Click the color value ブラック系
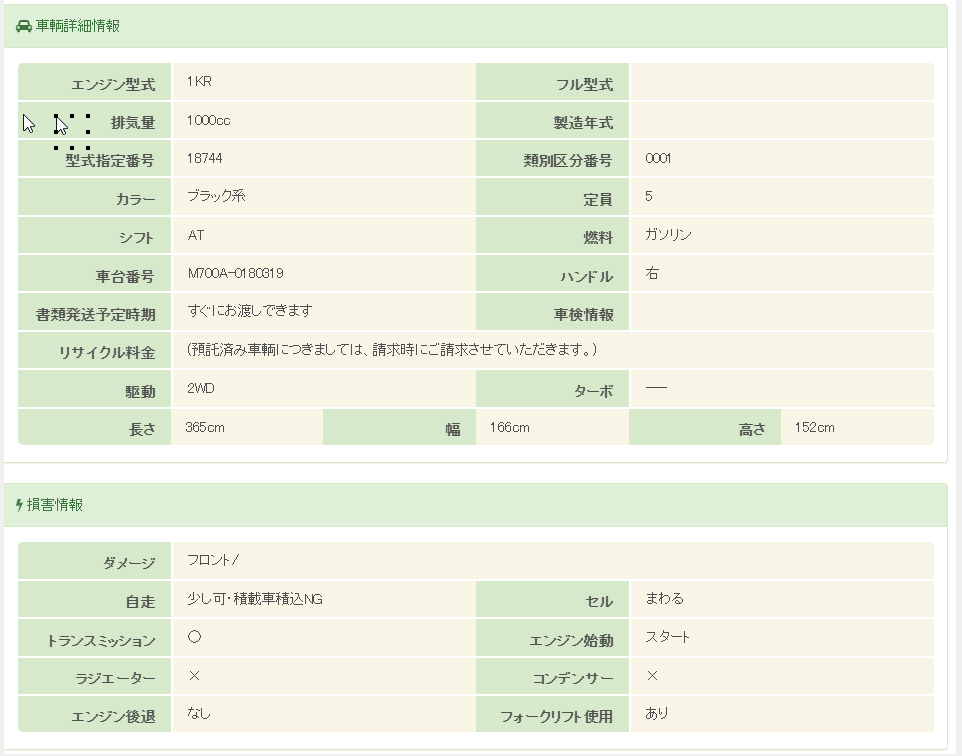This screenshot has width=962, height=756. point(216,197)
